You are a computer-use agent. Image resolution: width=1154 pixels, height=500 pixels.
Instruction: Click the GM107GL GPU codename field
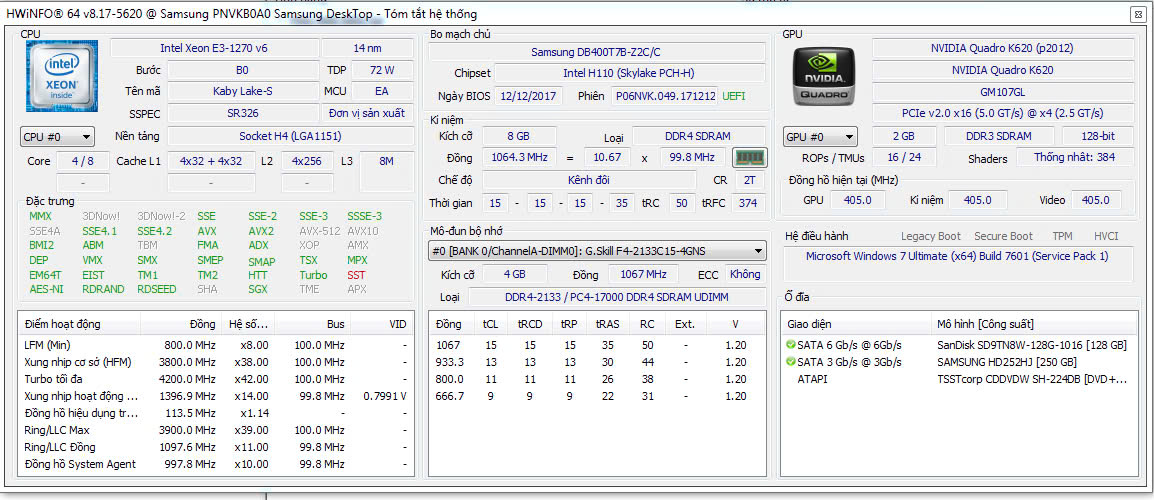1002,92
